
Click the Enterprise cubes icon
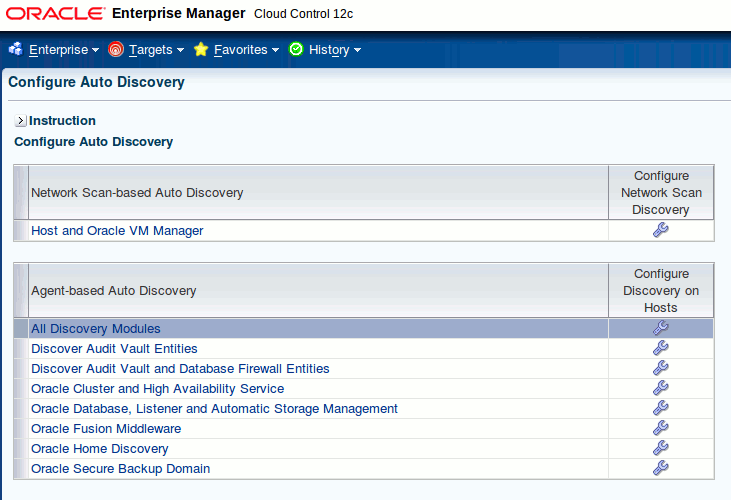click(16, 49)
